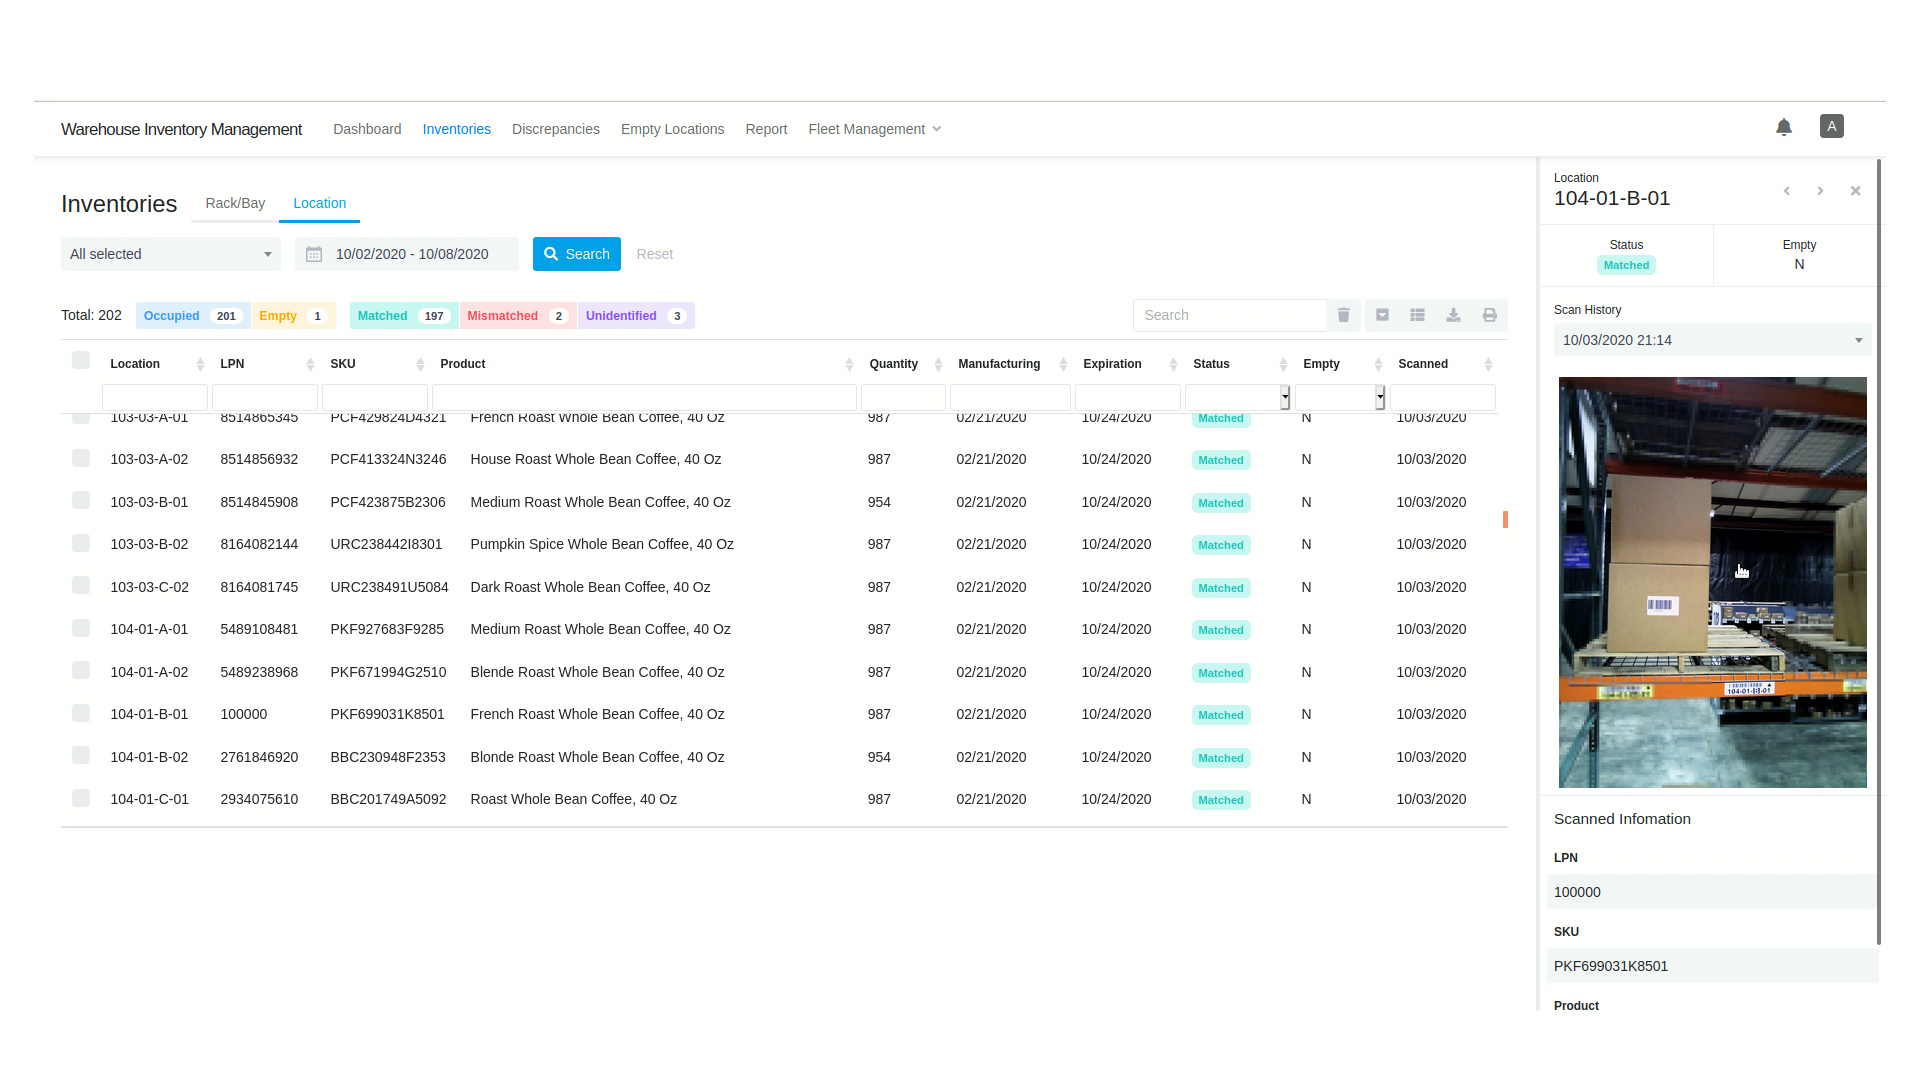This screenshot has height=1080, width=1920.
Task: Switch to the Rack/Bay tab
Action: [x=235, y=203]
